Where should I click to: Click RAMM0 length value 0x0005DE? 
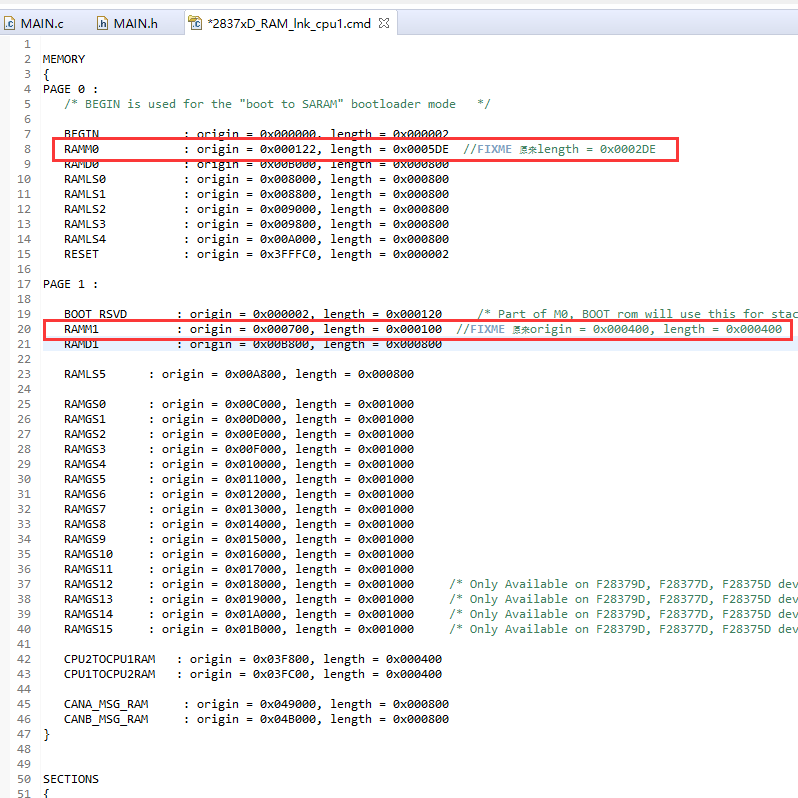(x=421, y=149)
